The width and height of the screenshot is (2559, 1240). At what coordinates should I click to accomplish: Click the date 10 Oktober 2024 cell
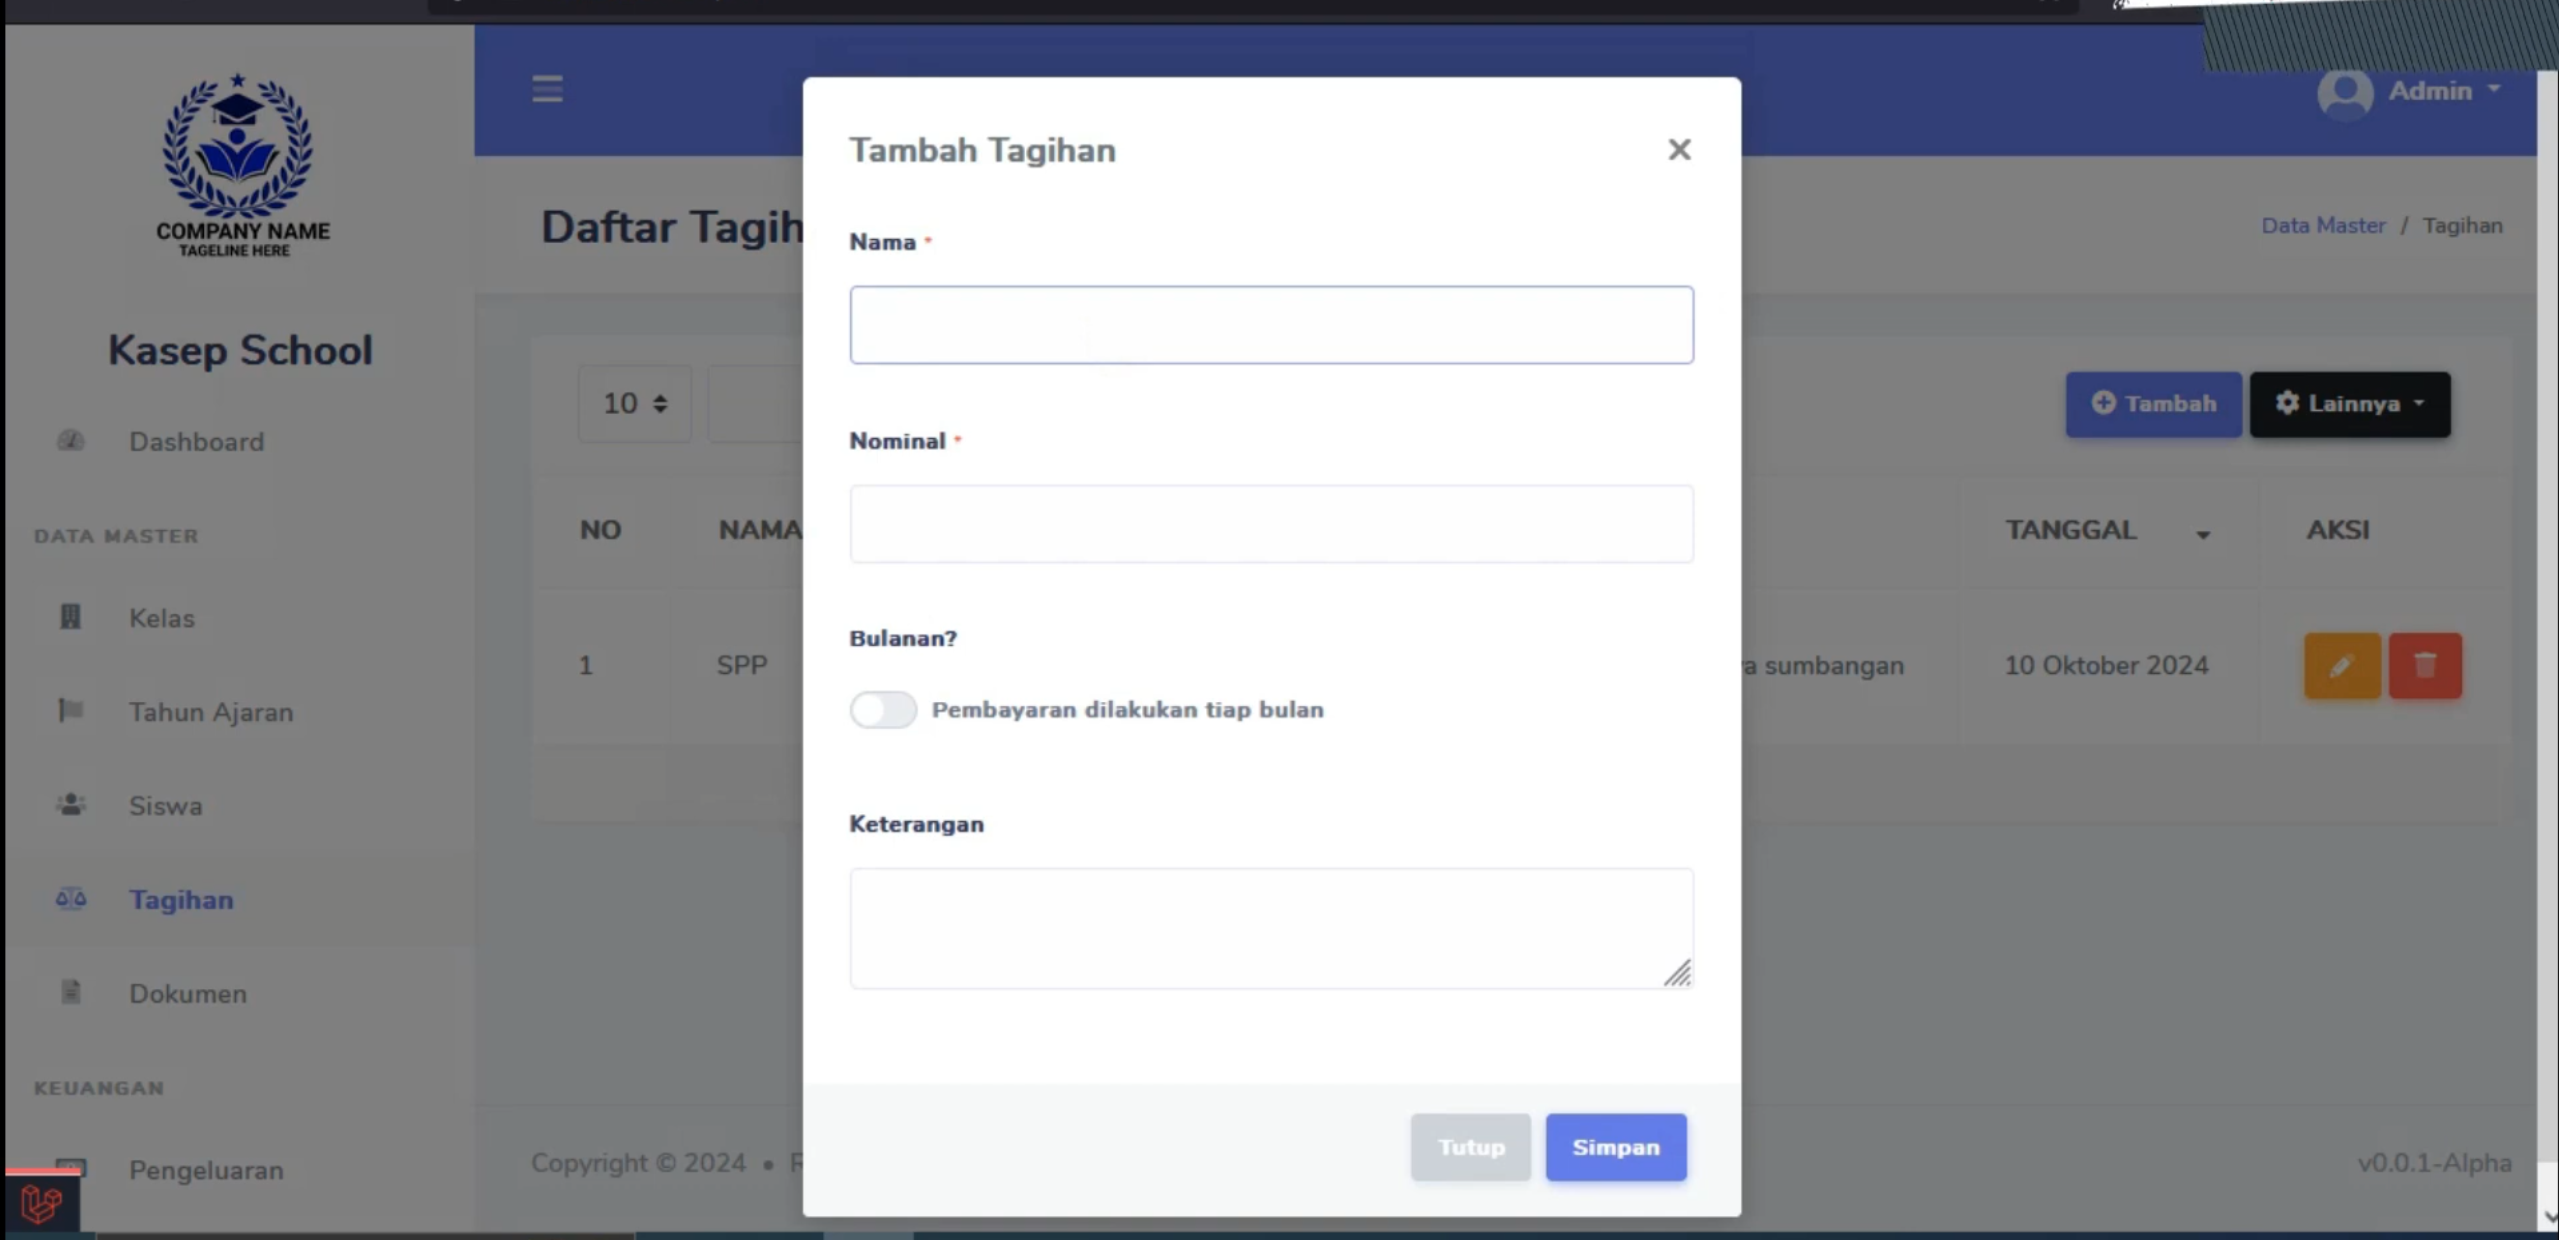click(x=2106, y=666)
